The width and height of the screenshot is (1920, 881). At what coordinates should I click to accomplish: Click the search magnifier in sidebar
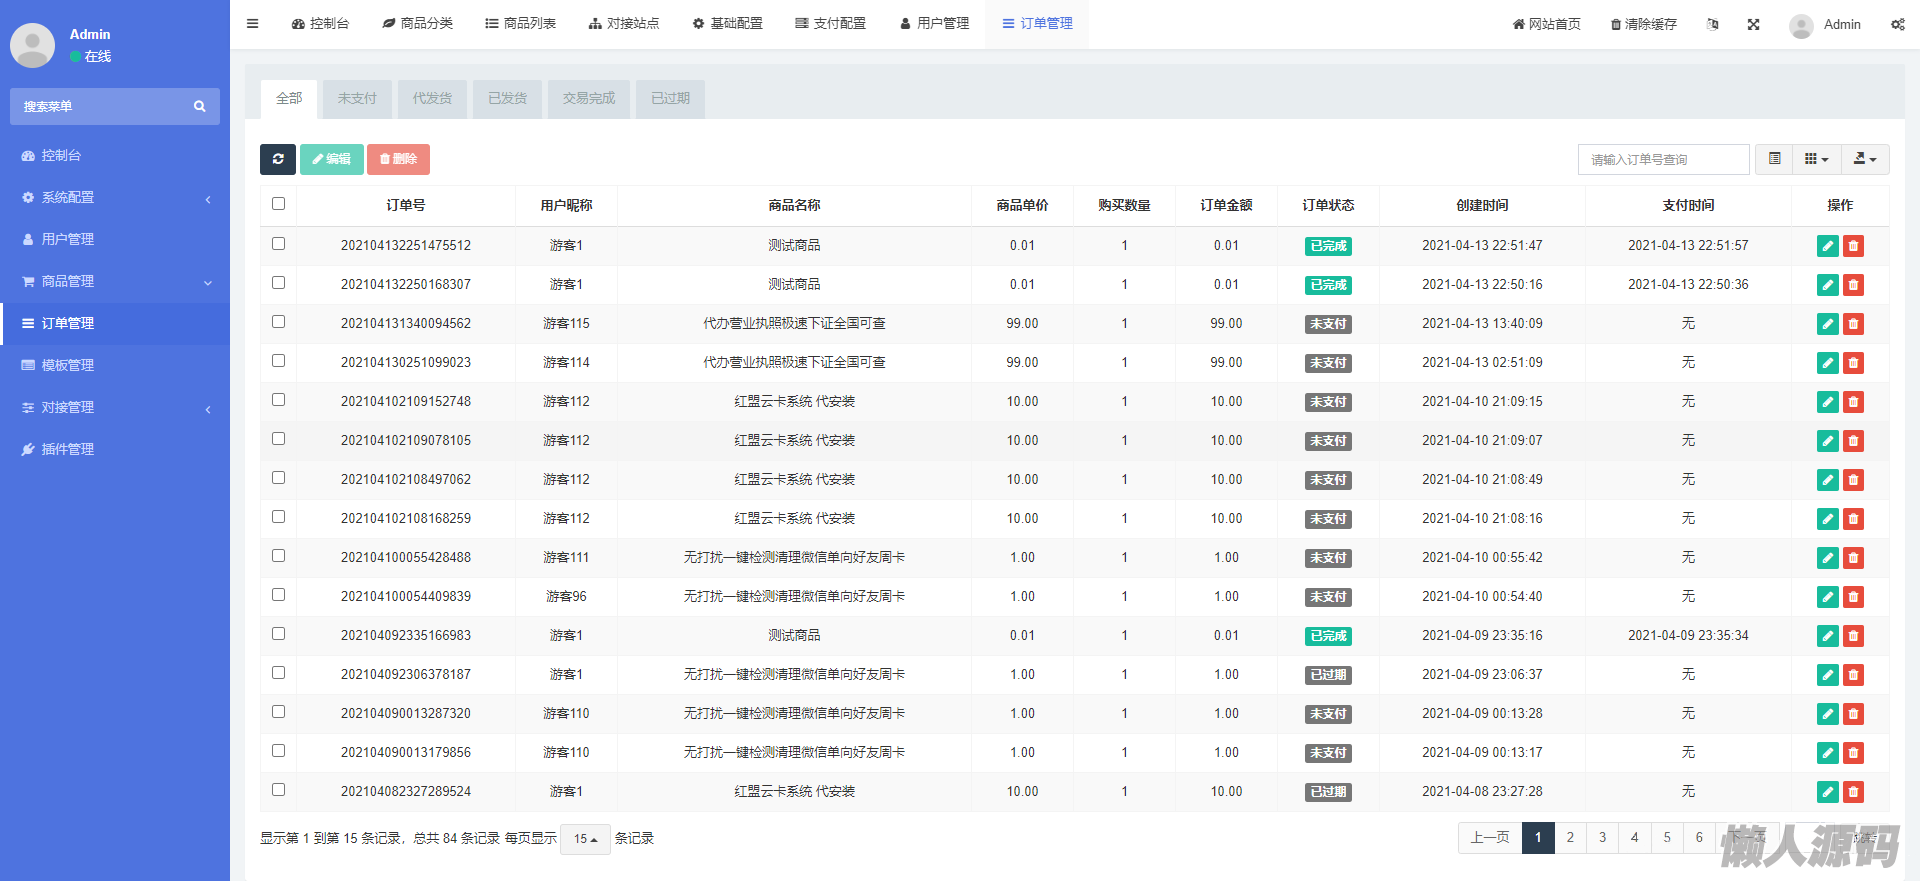[x=200, y=106]
